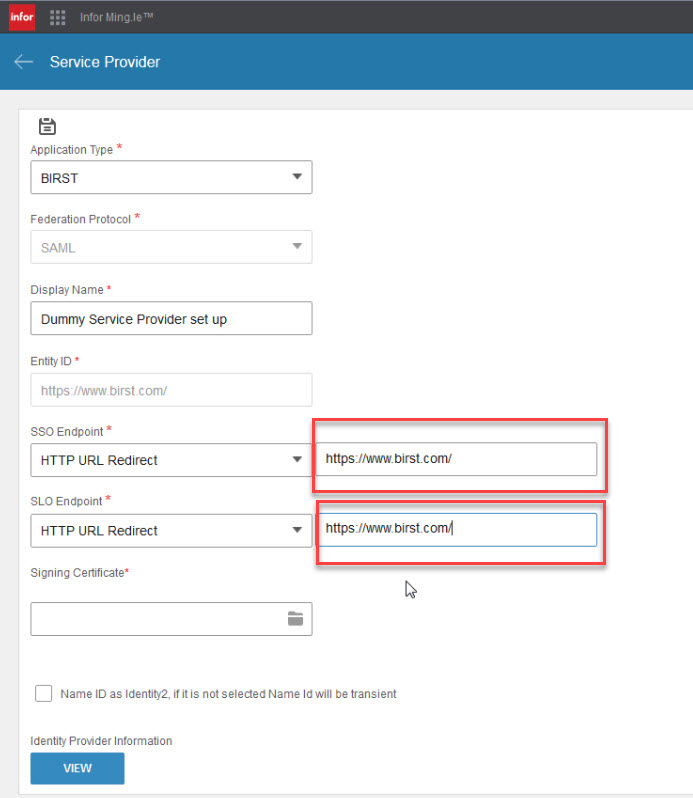This screenshot has height=798, width=693.
Task: Enable Name ID as Identity2 checkbox
Action: [x=44, y=693]
